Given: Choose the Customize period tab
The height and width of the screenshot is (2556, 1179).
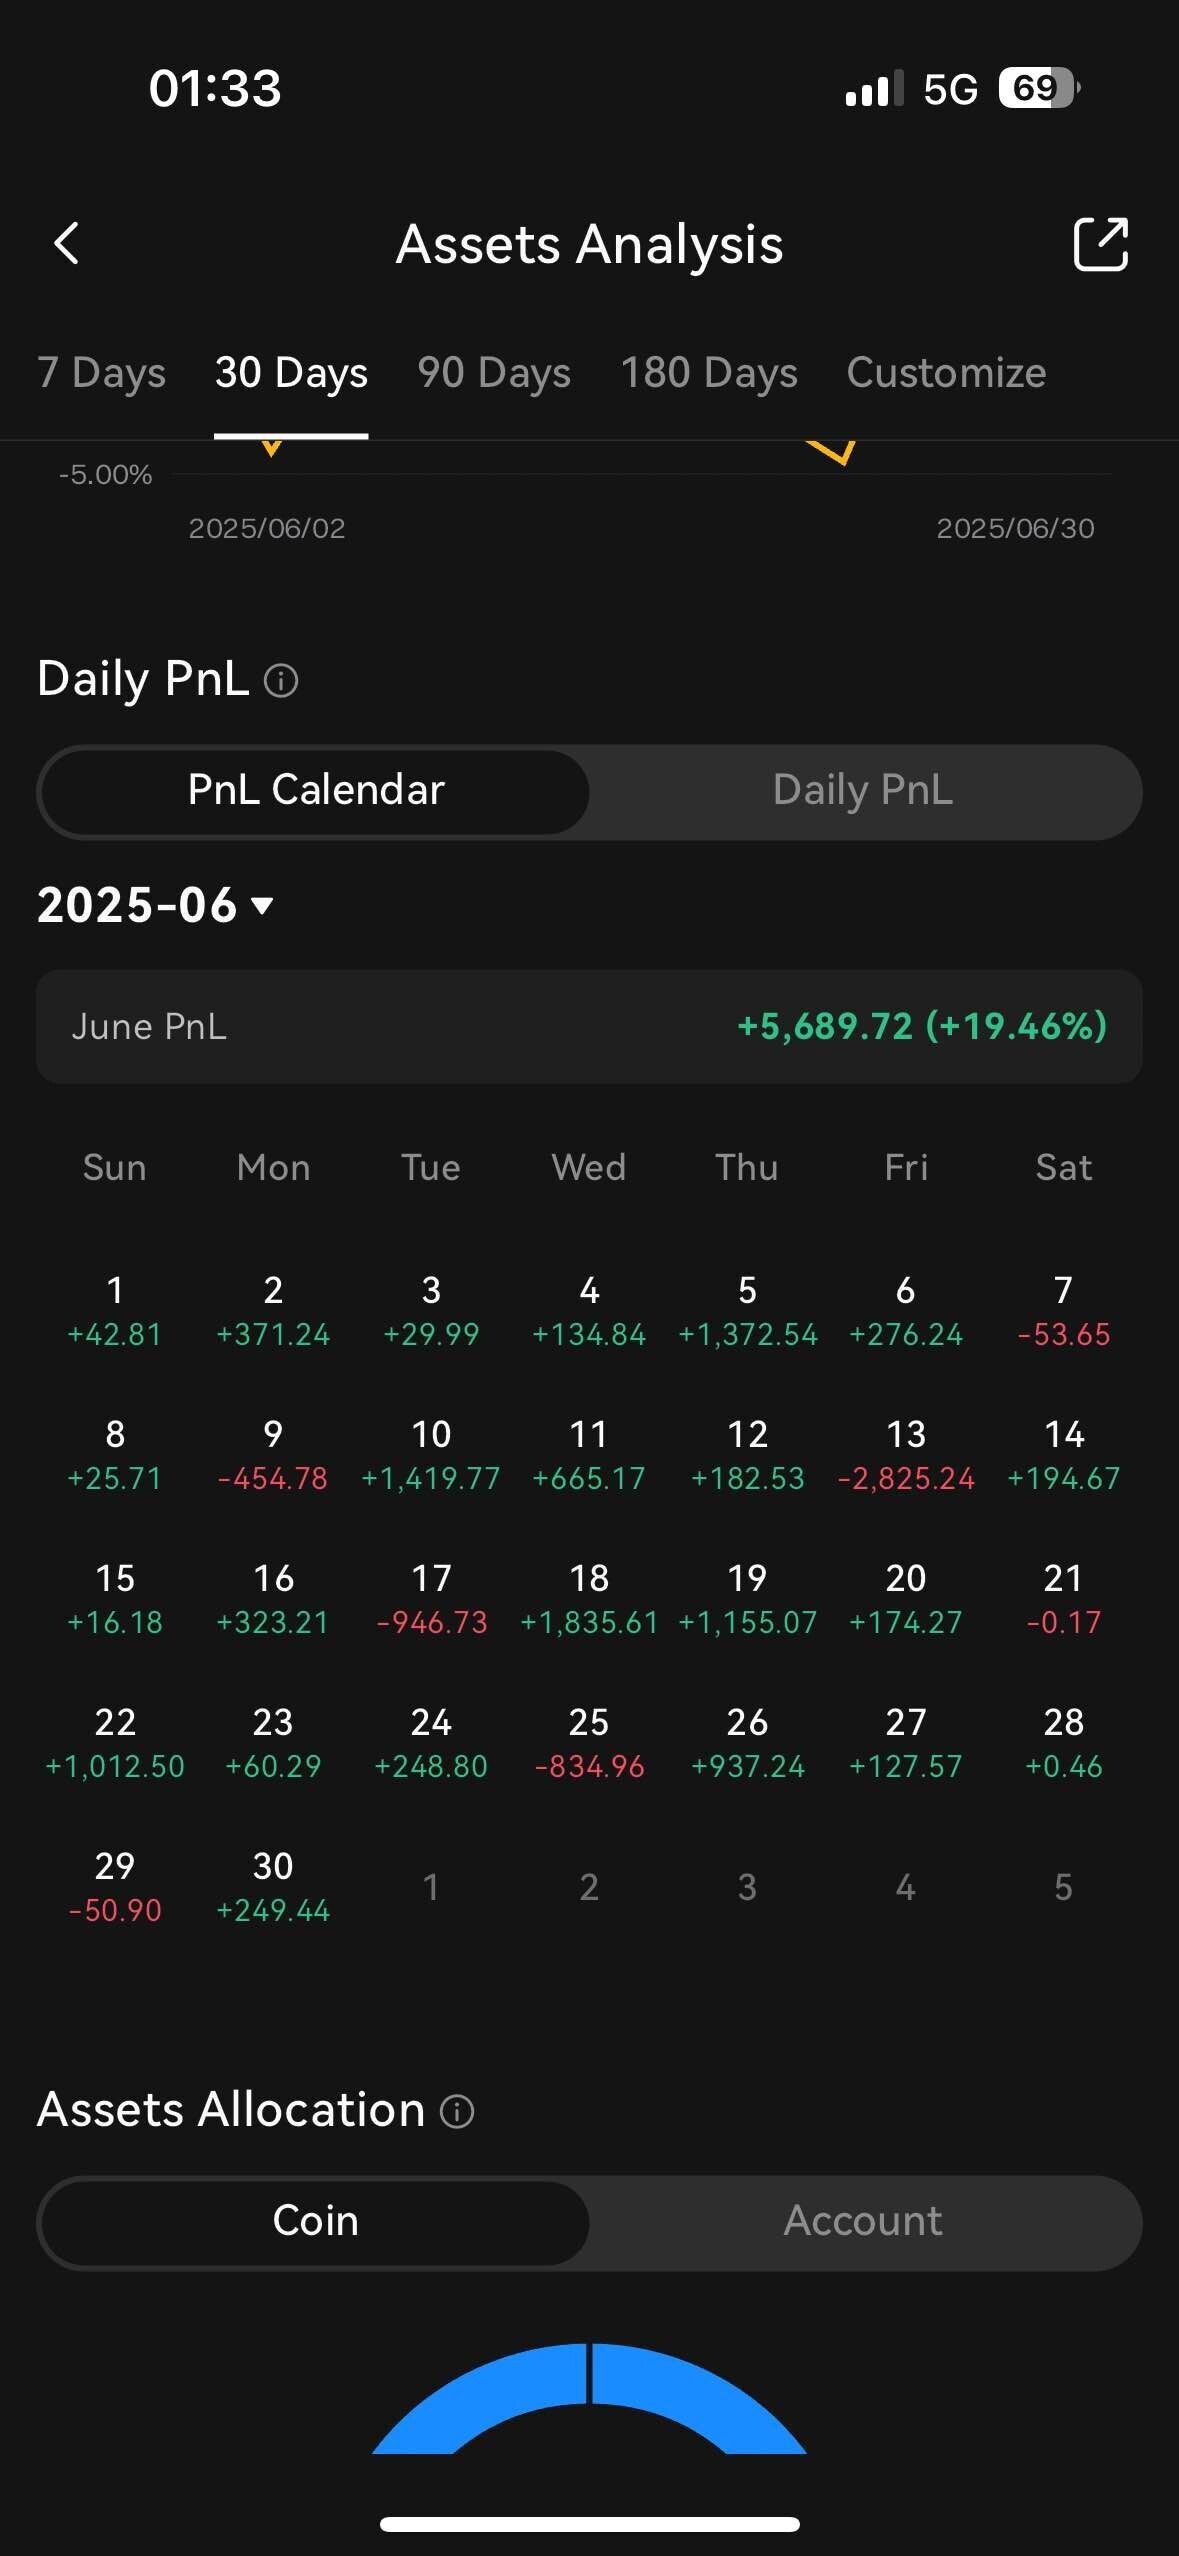Looking at the screenshot, I should (946, 373).
